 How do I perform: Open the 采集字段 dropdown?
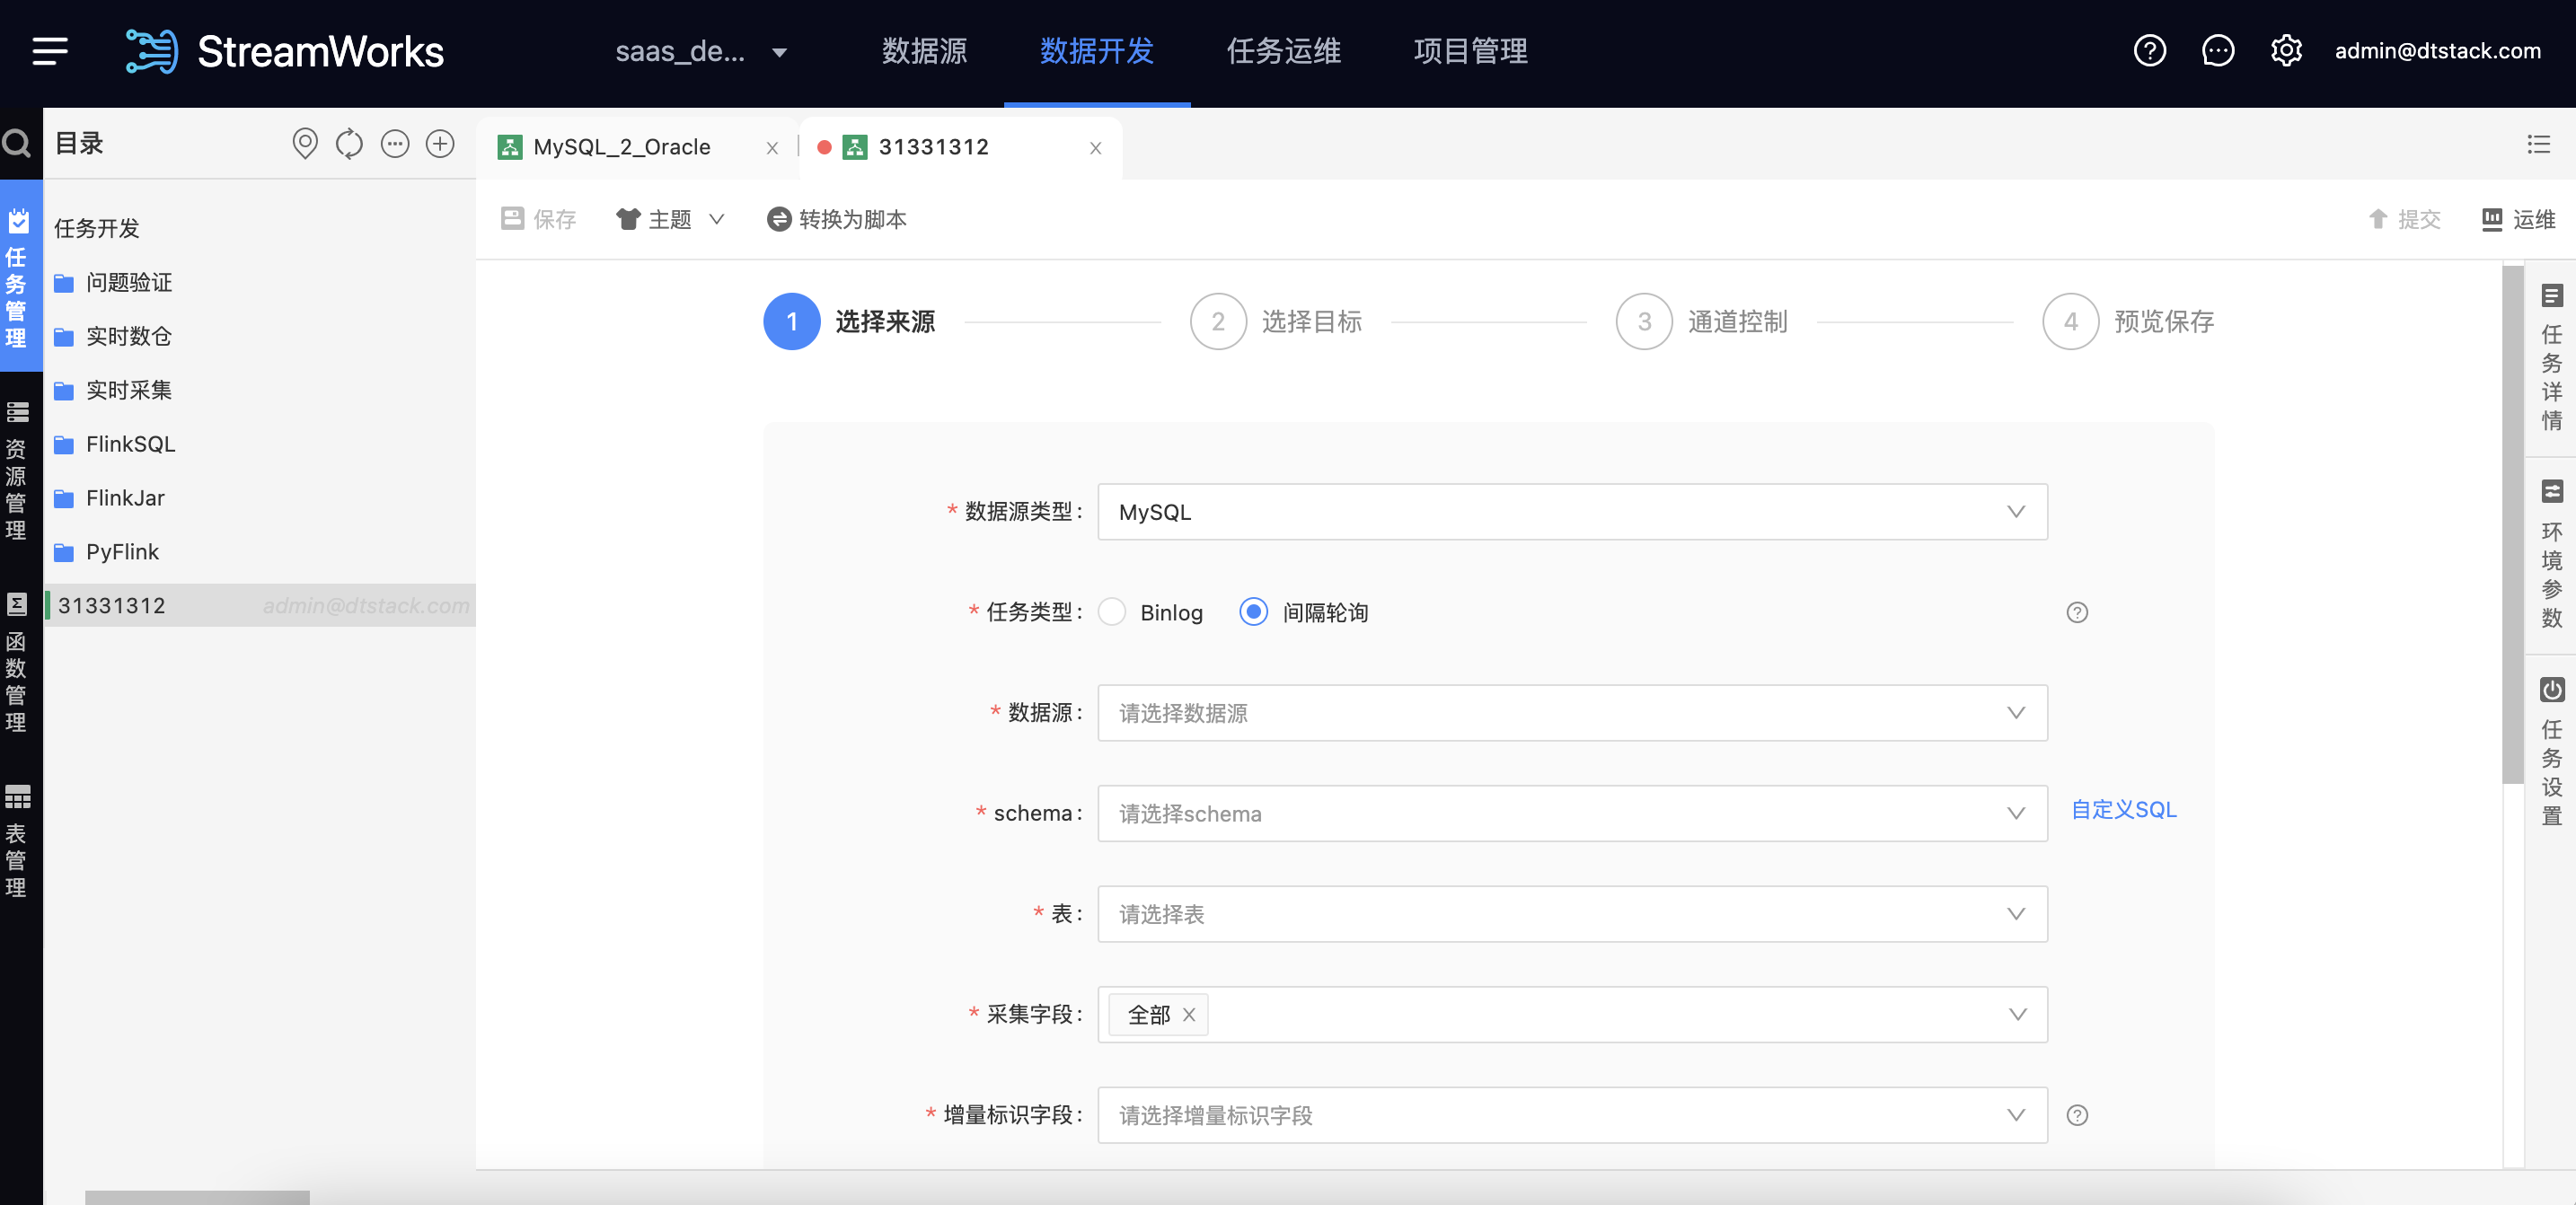[x=1572, y=1015]
